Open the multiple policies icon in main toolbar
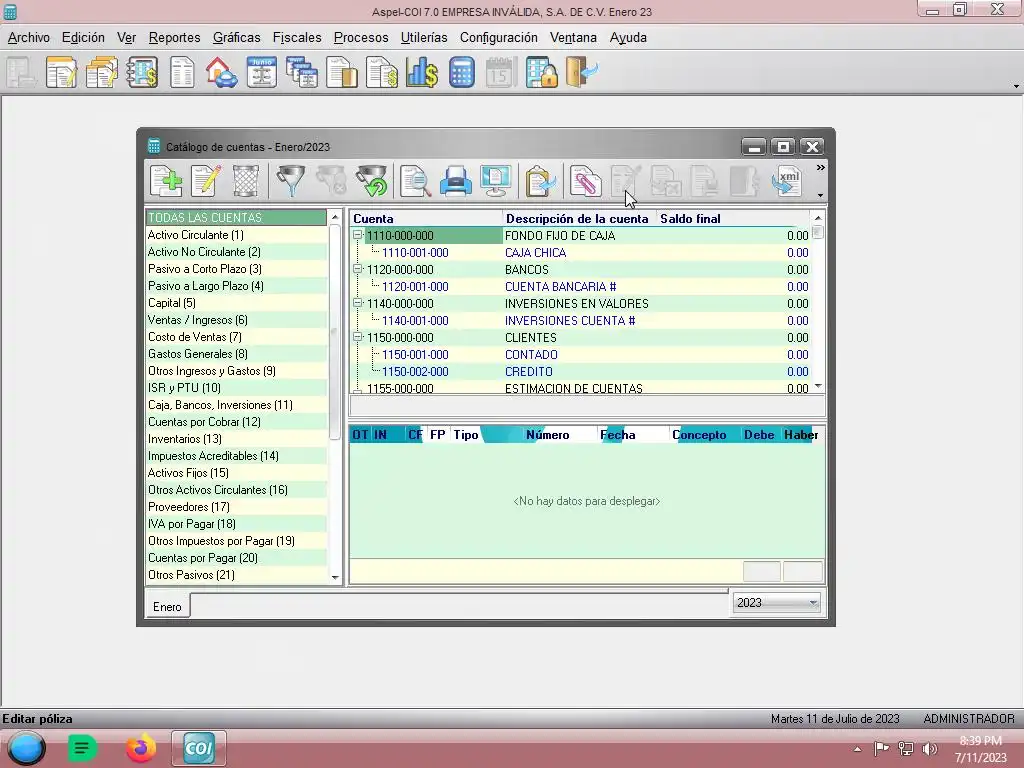The image size is (1024, 768). pyautogui.click(x=101, y=72)
